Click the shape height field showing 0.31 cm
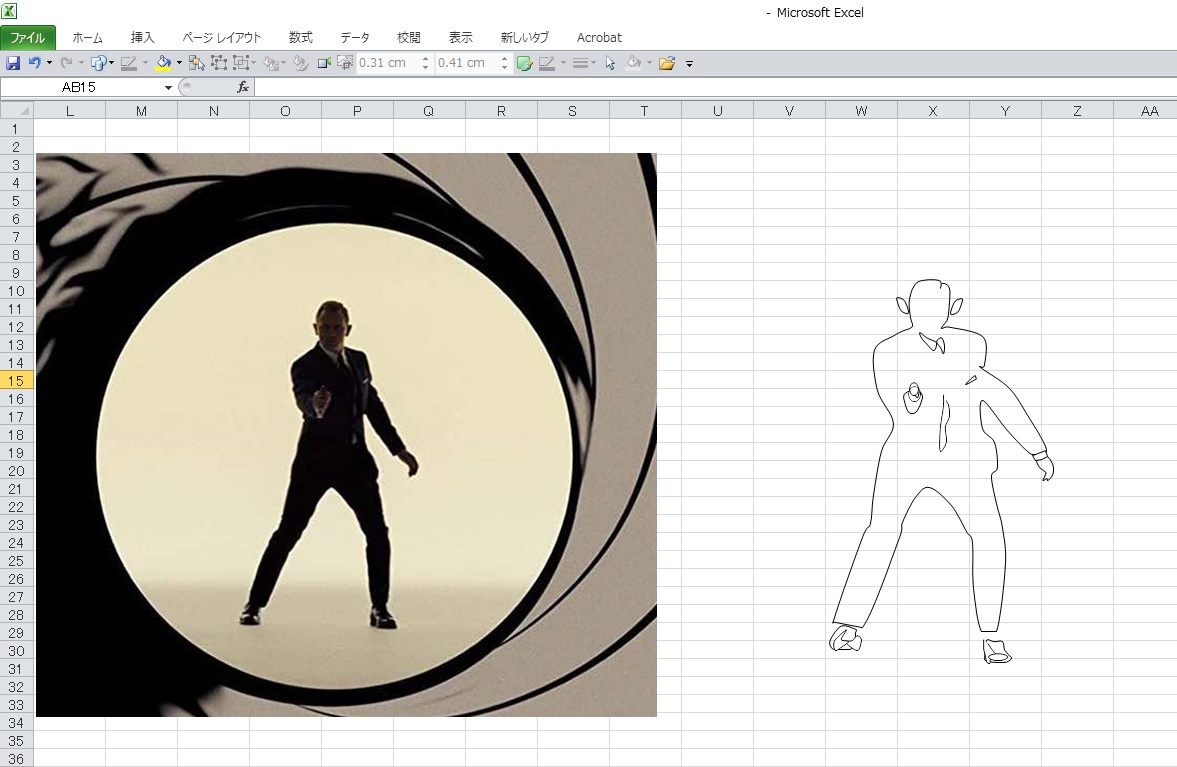 pyautogui.click(x=387, y=63)
